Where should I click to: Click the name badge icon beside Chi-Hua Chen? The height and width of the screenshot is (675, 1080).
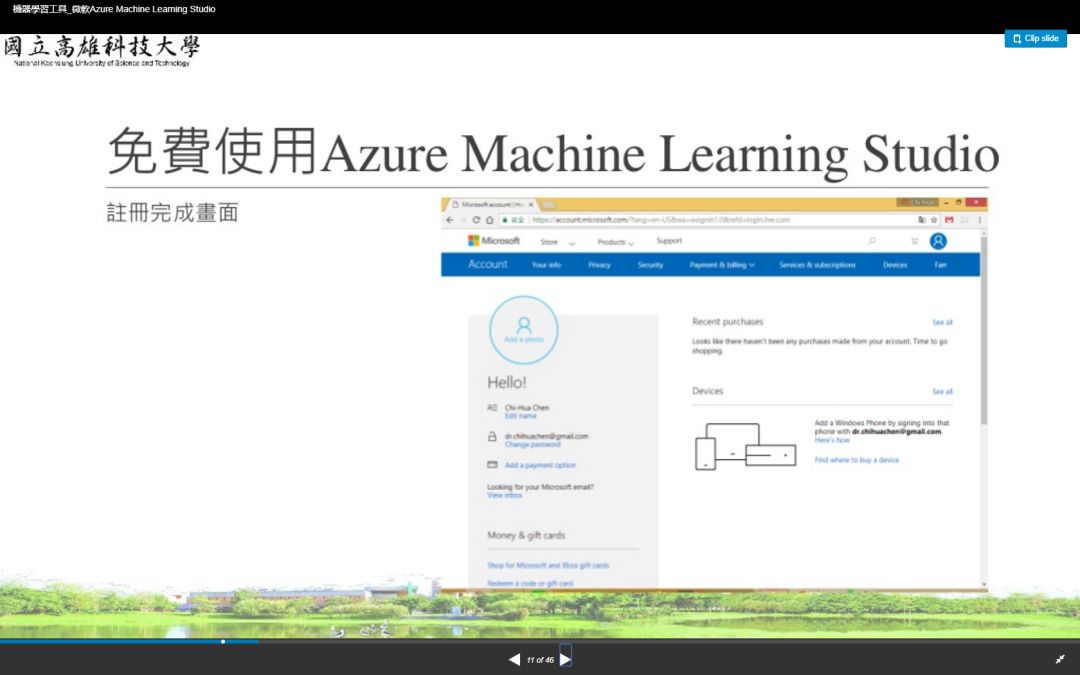[x=492, y=408]
